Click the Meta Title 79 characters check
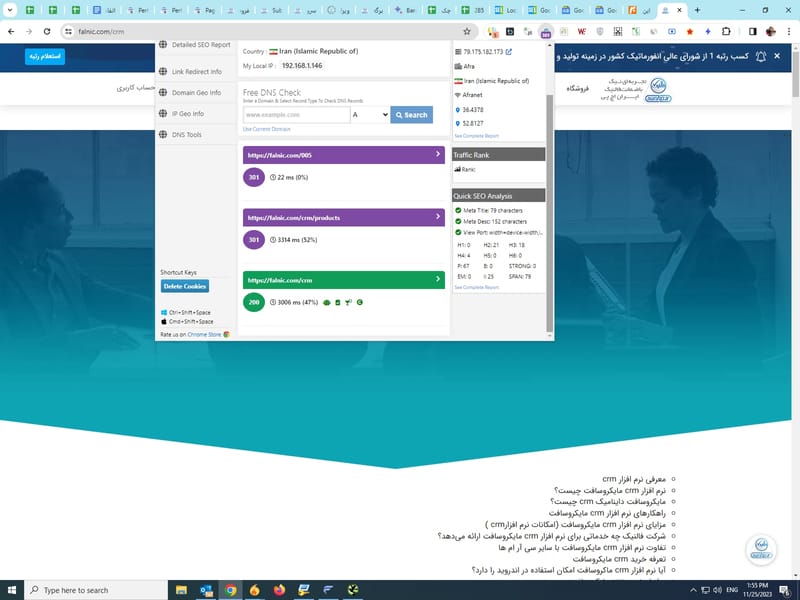800x600 pixels. pyautogui.click(x=489, y=210)
